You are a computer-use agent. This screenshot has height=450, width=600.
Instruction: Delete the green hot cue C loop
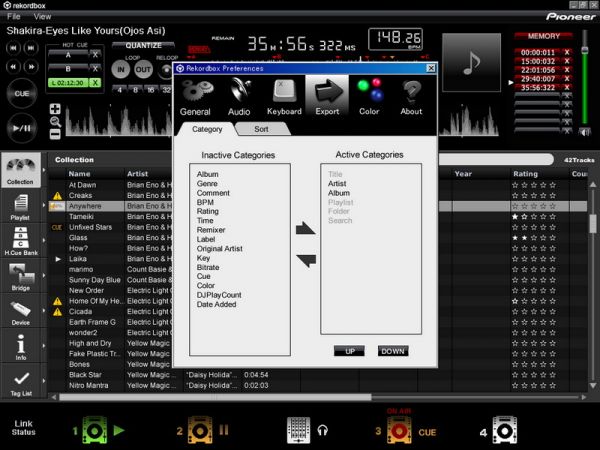(x=95, y=83)
